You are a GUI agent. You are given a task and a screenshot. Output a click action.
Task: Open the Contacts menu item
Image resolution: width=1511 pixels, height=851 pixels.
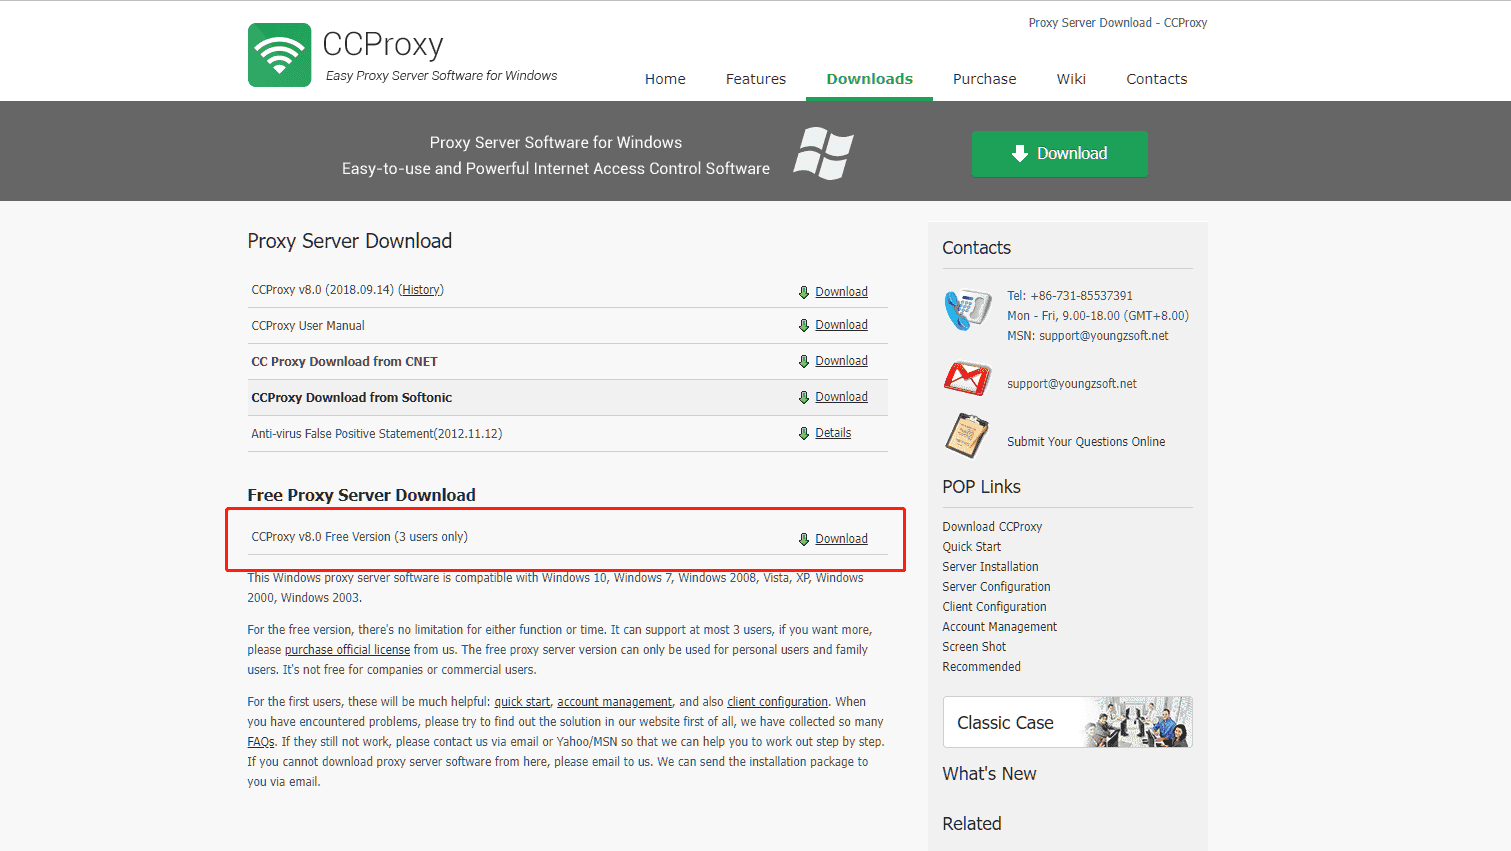pyautogui.click(x=1157, y=79)
